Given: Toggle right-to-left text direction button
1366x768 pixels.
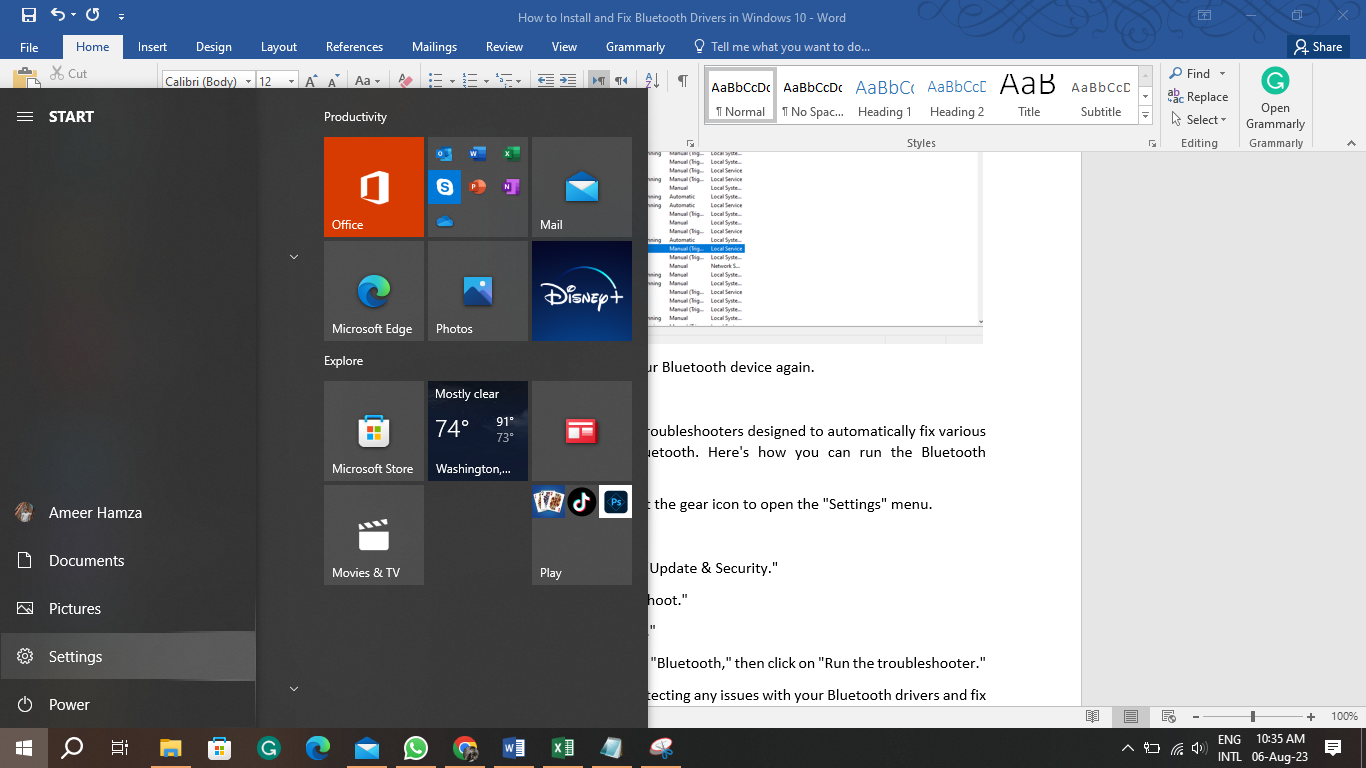Looking at the screenshot, I should click(621, 81).
